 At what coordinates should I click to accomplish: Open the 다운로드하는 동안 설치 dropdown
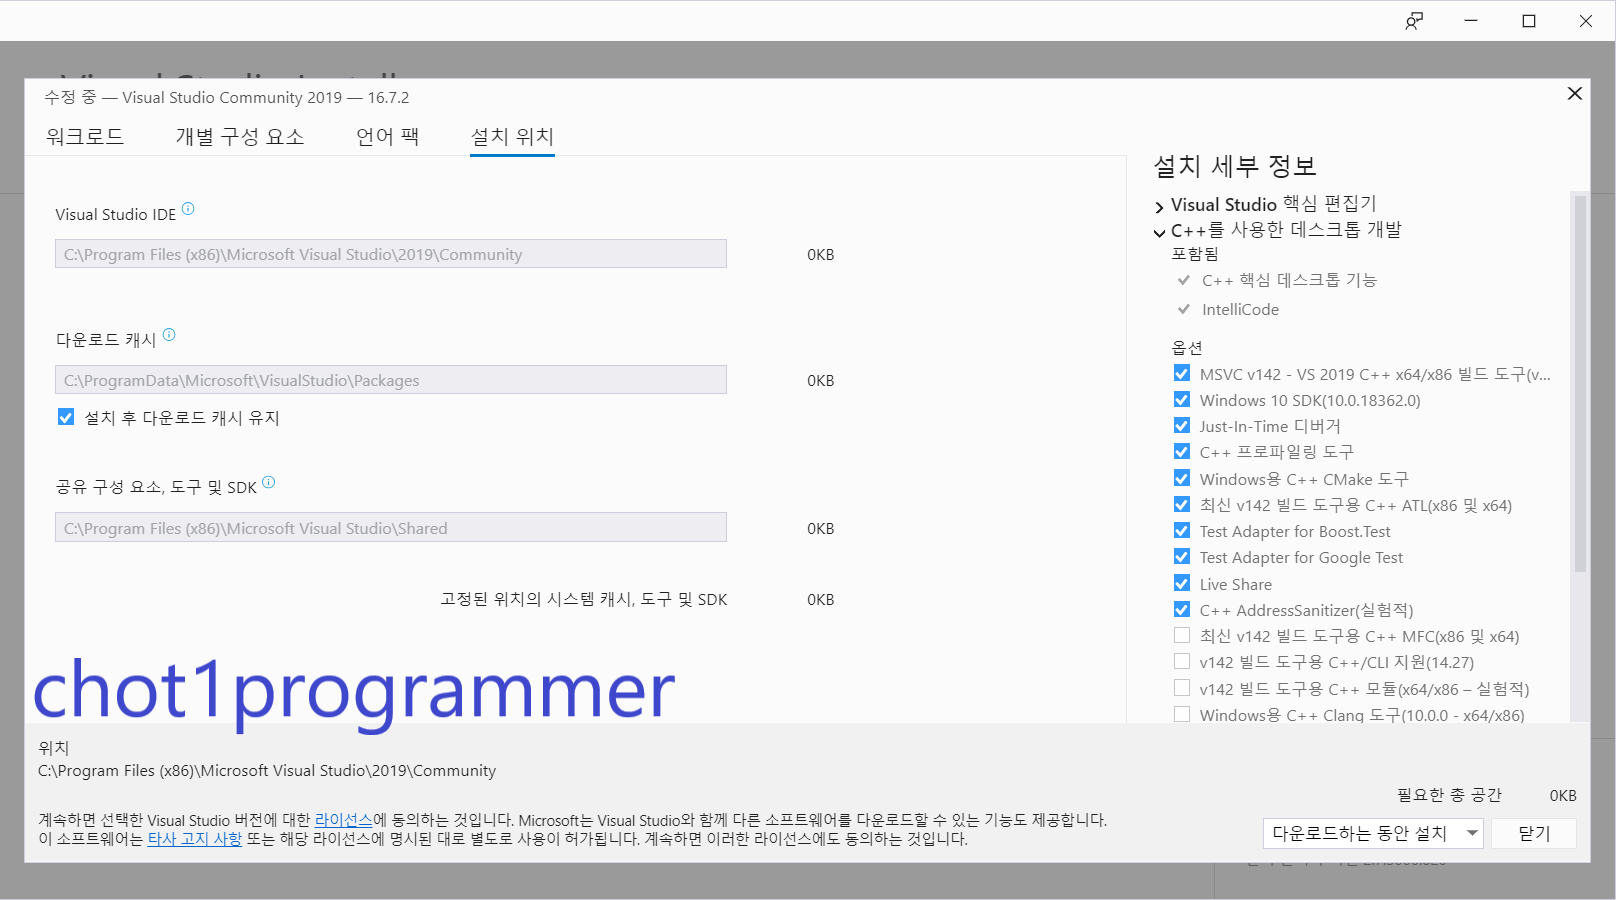1471,833
